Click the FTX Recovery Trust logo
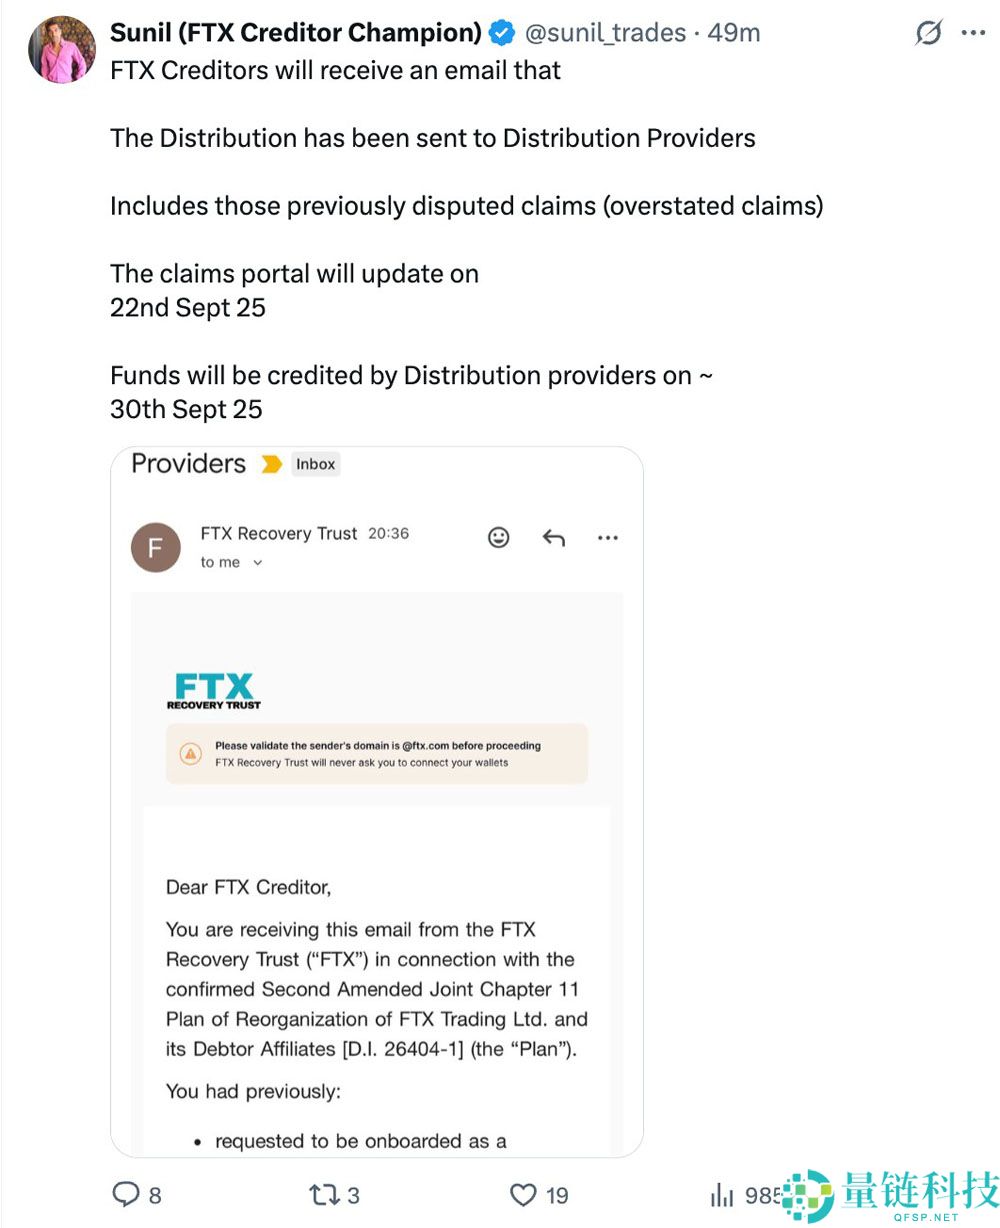The width and height of the screenshot is (1000, 1228). tap(214, 691)
